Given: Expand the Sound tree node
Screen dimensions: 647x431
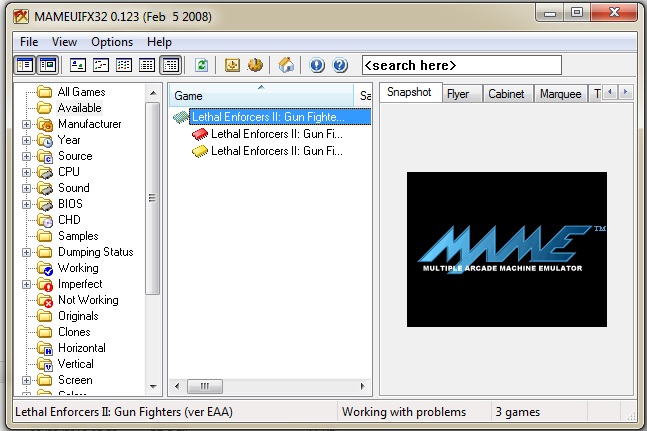Looking at the screenshot, I should (26, 188).
